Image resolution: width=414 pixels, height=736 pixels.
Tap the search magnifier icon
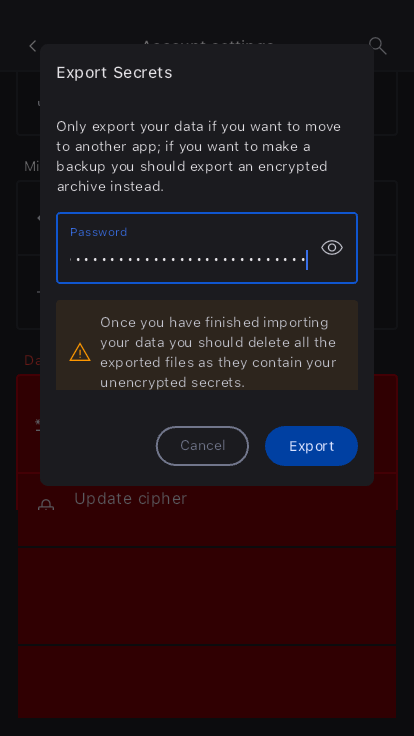coord(377,46)
